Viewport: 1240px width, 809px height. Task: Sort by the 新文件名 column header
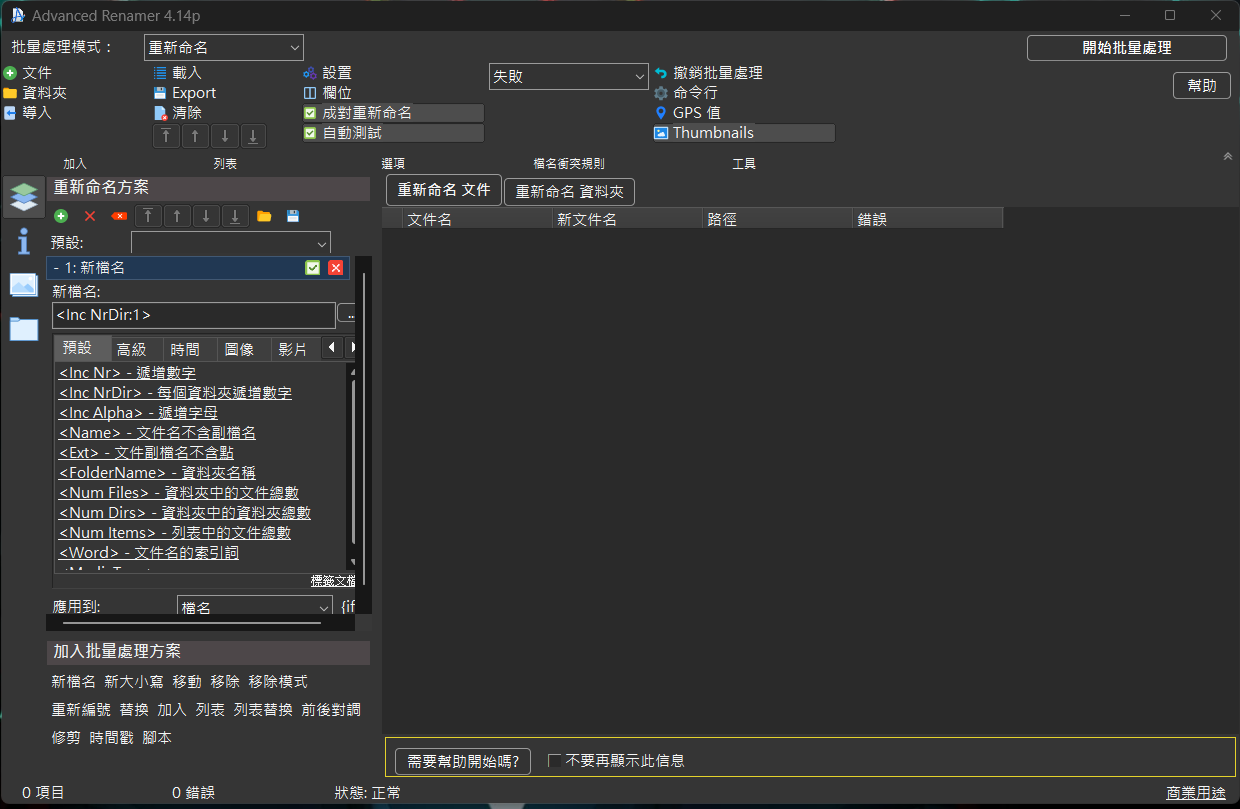(x=628, y=219)
